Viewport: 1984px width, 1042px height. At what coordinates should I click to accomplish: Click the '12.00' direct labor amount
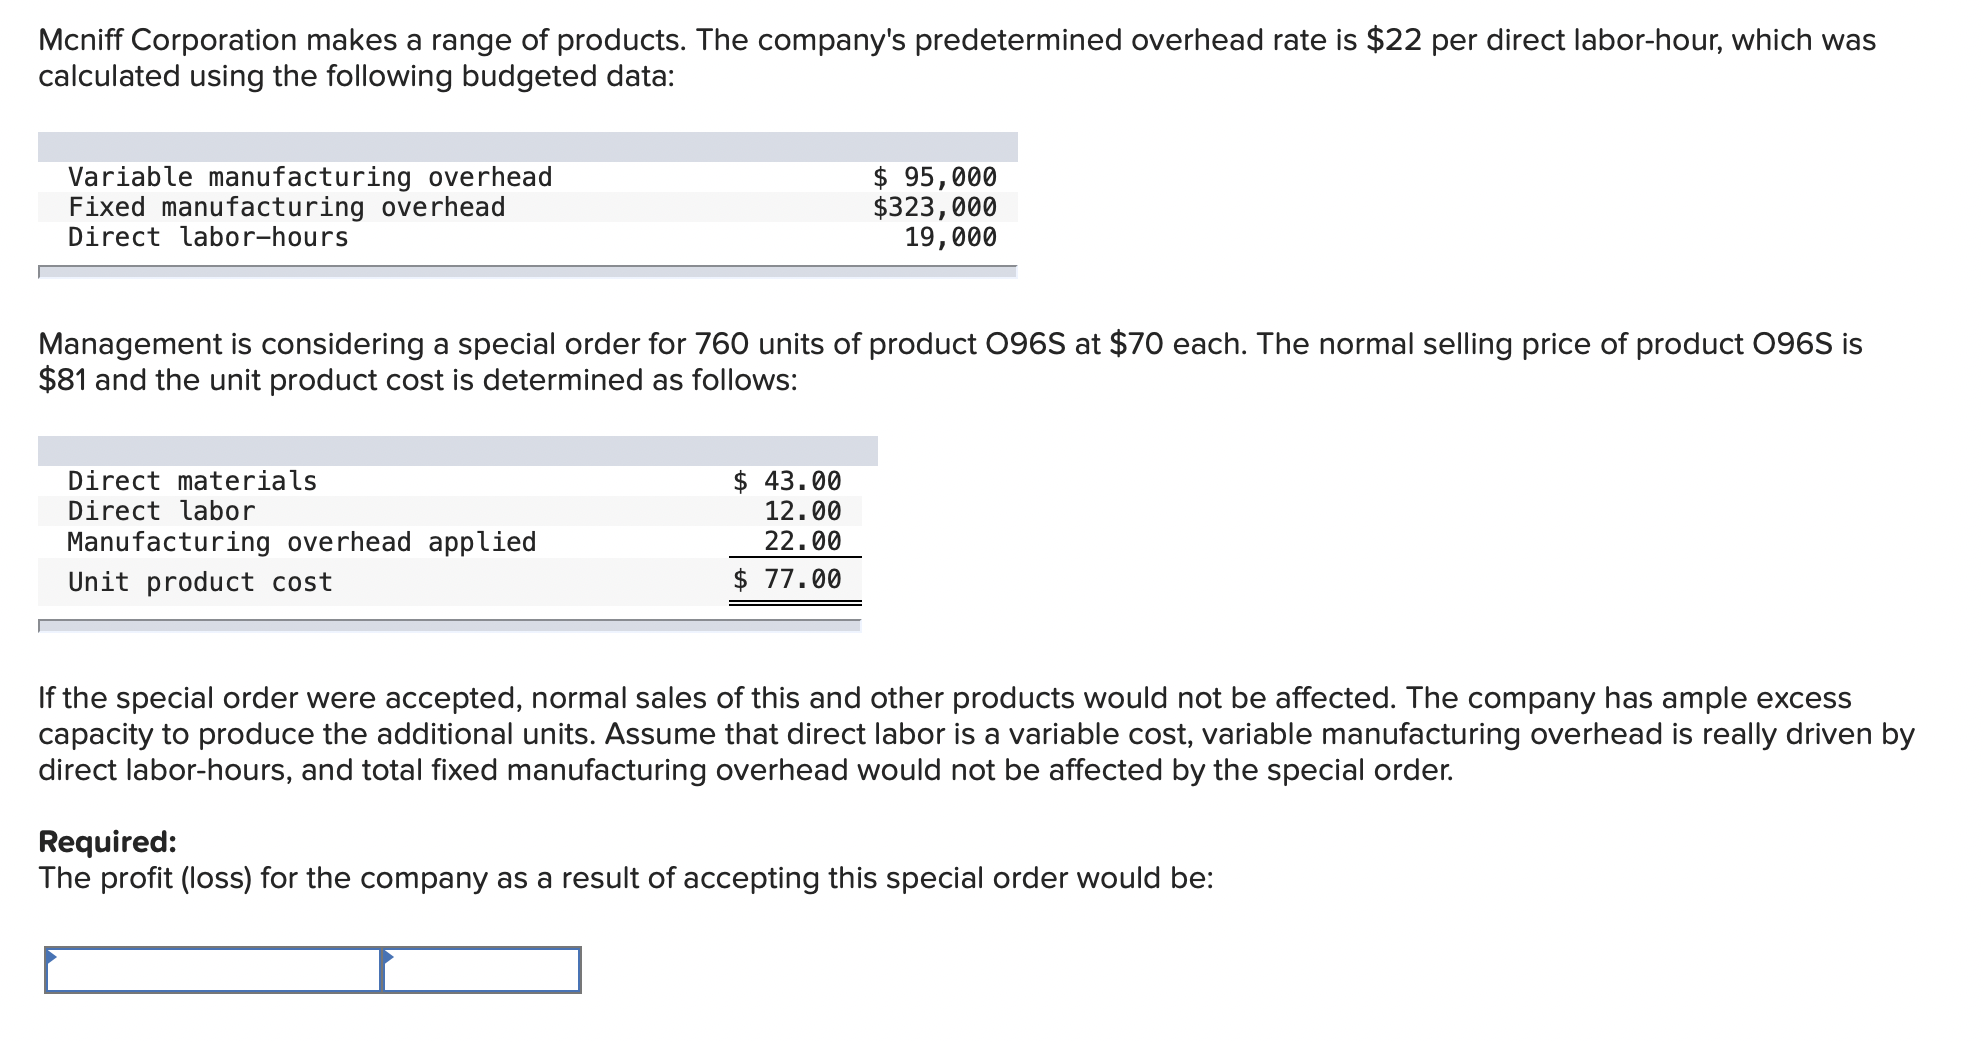[802, 511]
